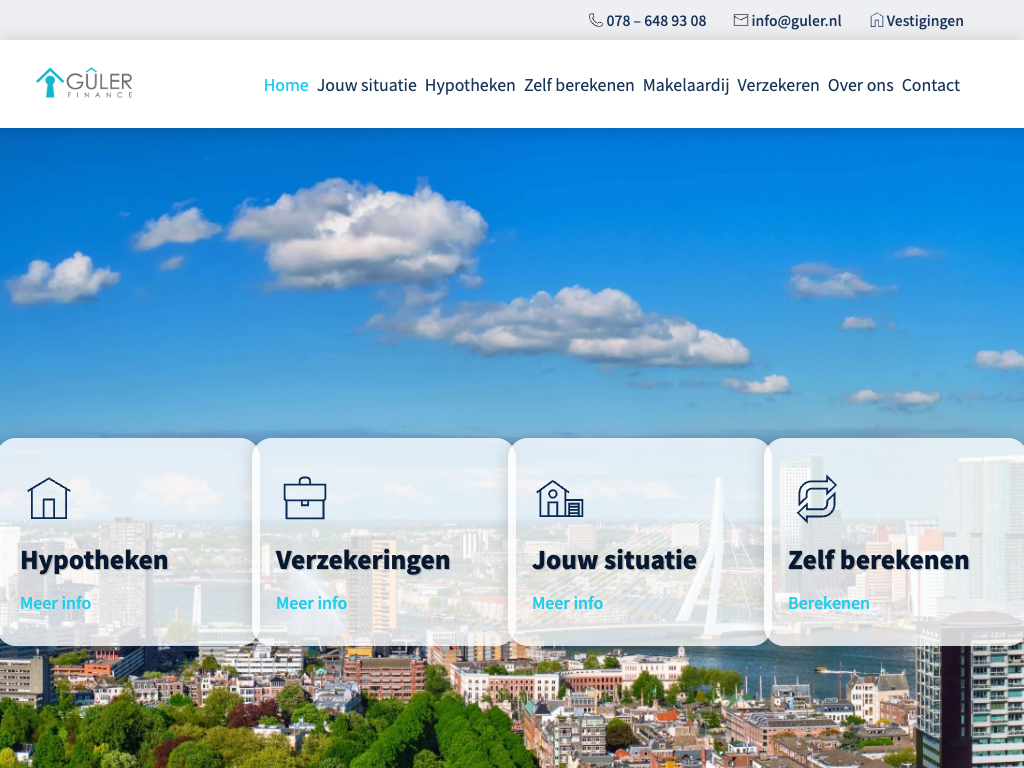Click the house-with-garage icon above Jouw situatie
This screenshot has width=1024, height=768.
tap(560, 498)
